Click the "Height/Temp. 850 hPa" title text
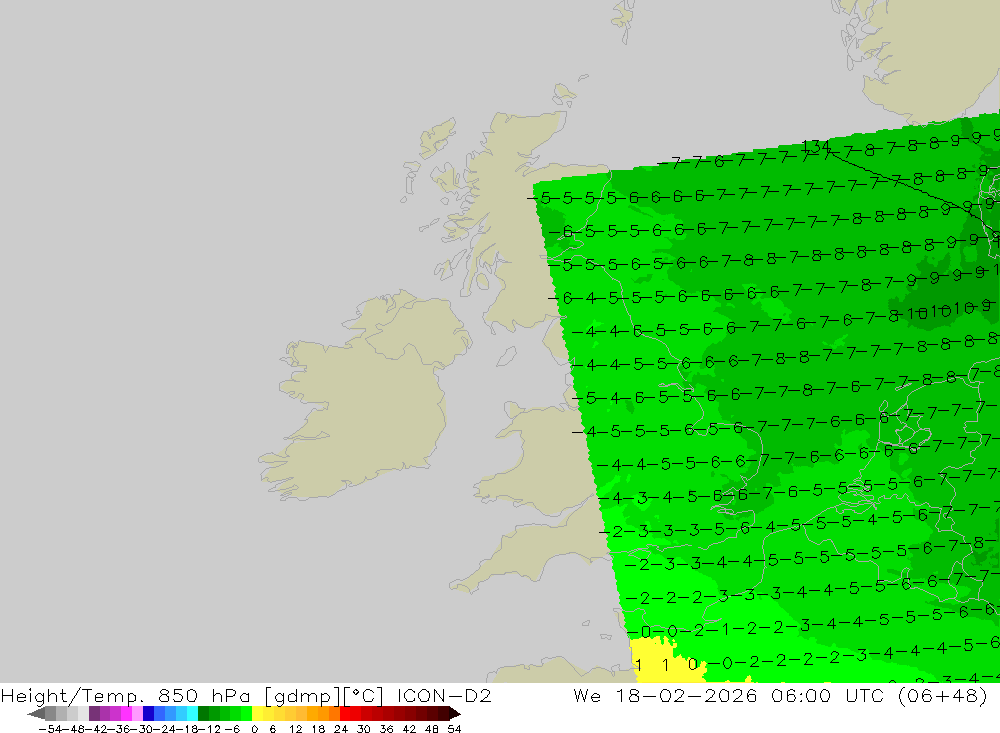Viewport: 1000px width, 733px height. point(126,695)
